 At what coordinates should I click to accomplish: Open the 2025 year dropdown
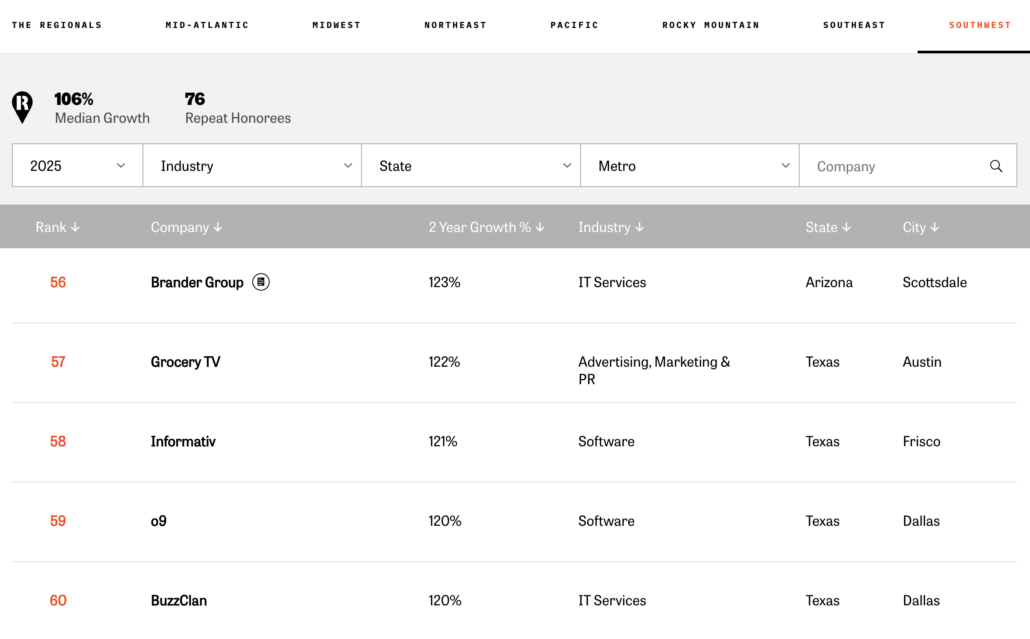pos(78,165)
